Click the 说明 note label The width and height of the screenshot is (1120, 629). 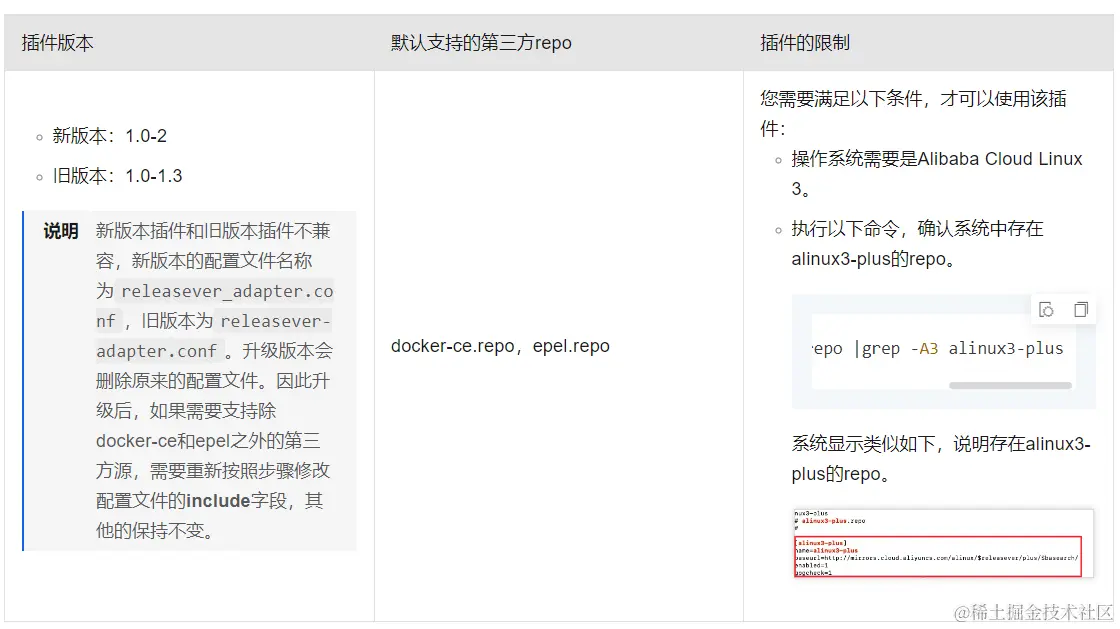point(61,231)
